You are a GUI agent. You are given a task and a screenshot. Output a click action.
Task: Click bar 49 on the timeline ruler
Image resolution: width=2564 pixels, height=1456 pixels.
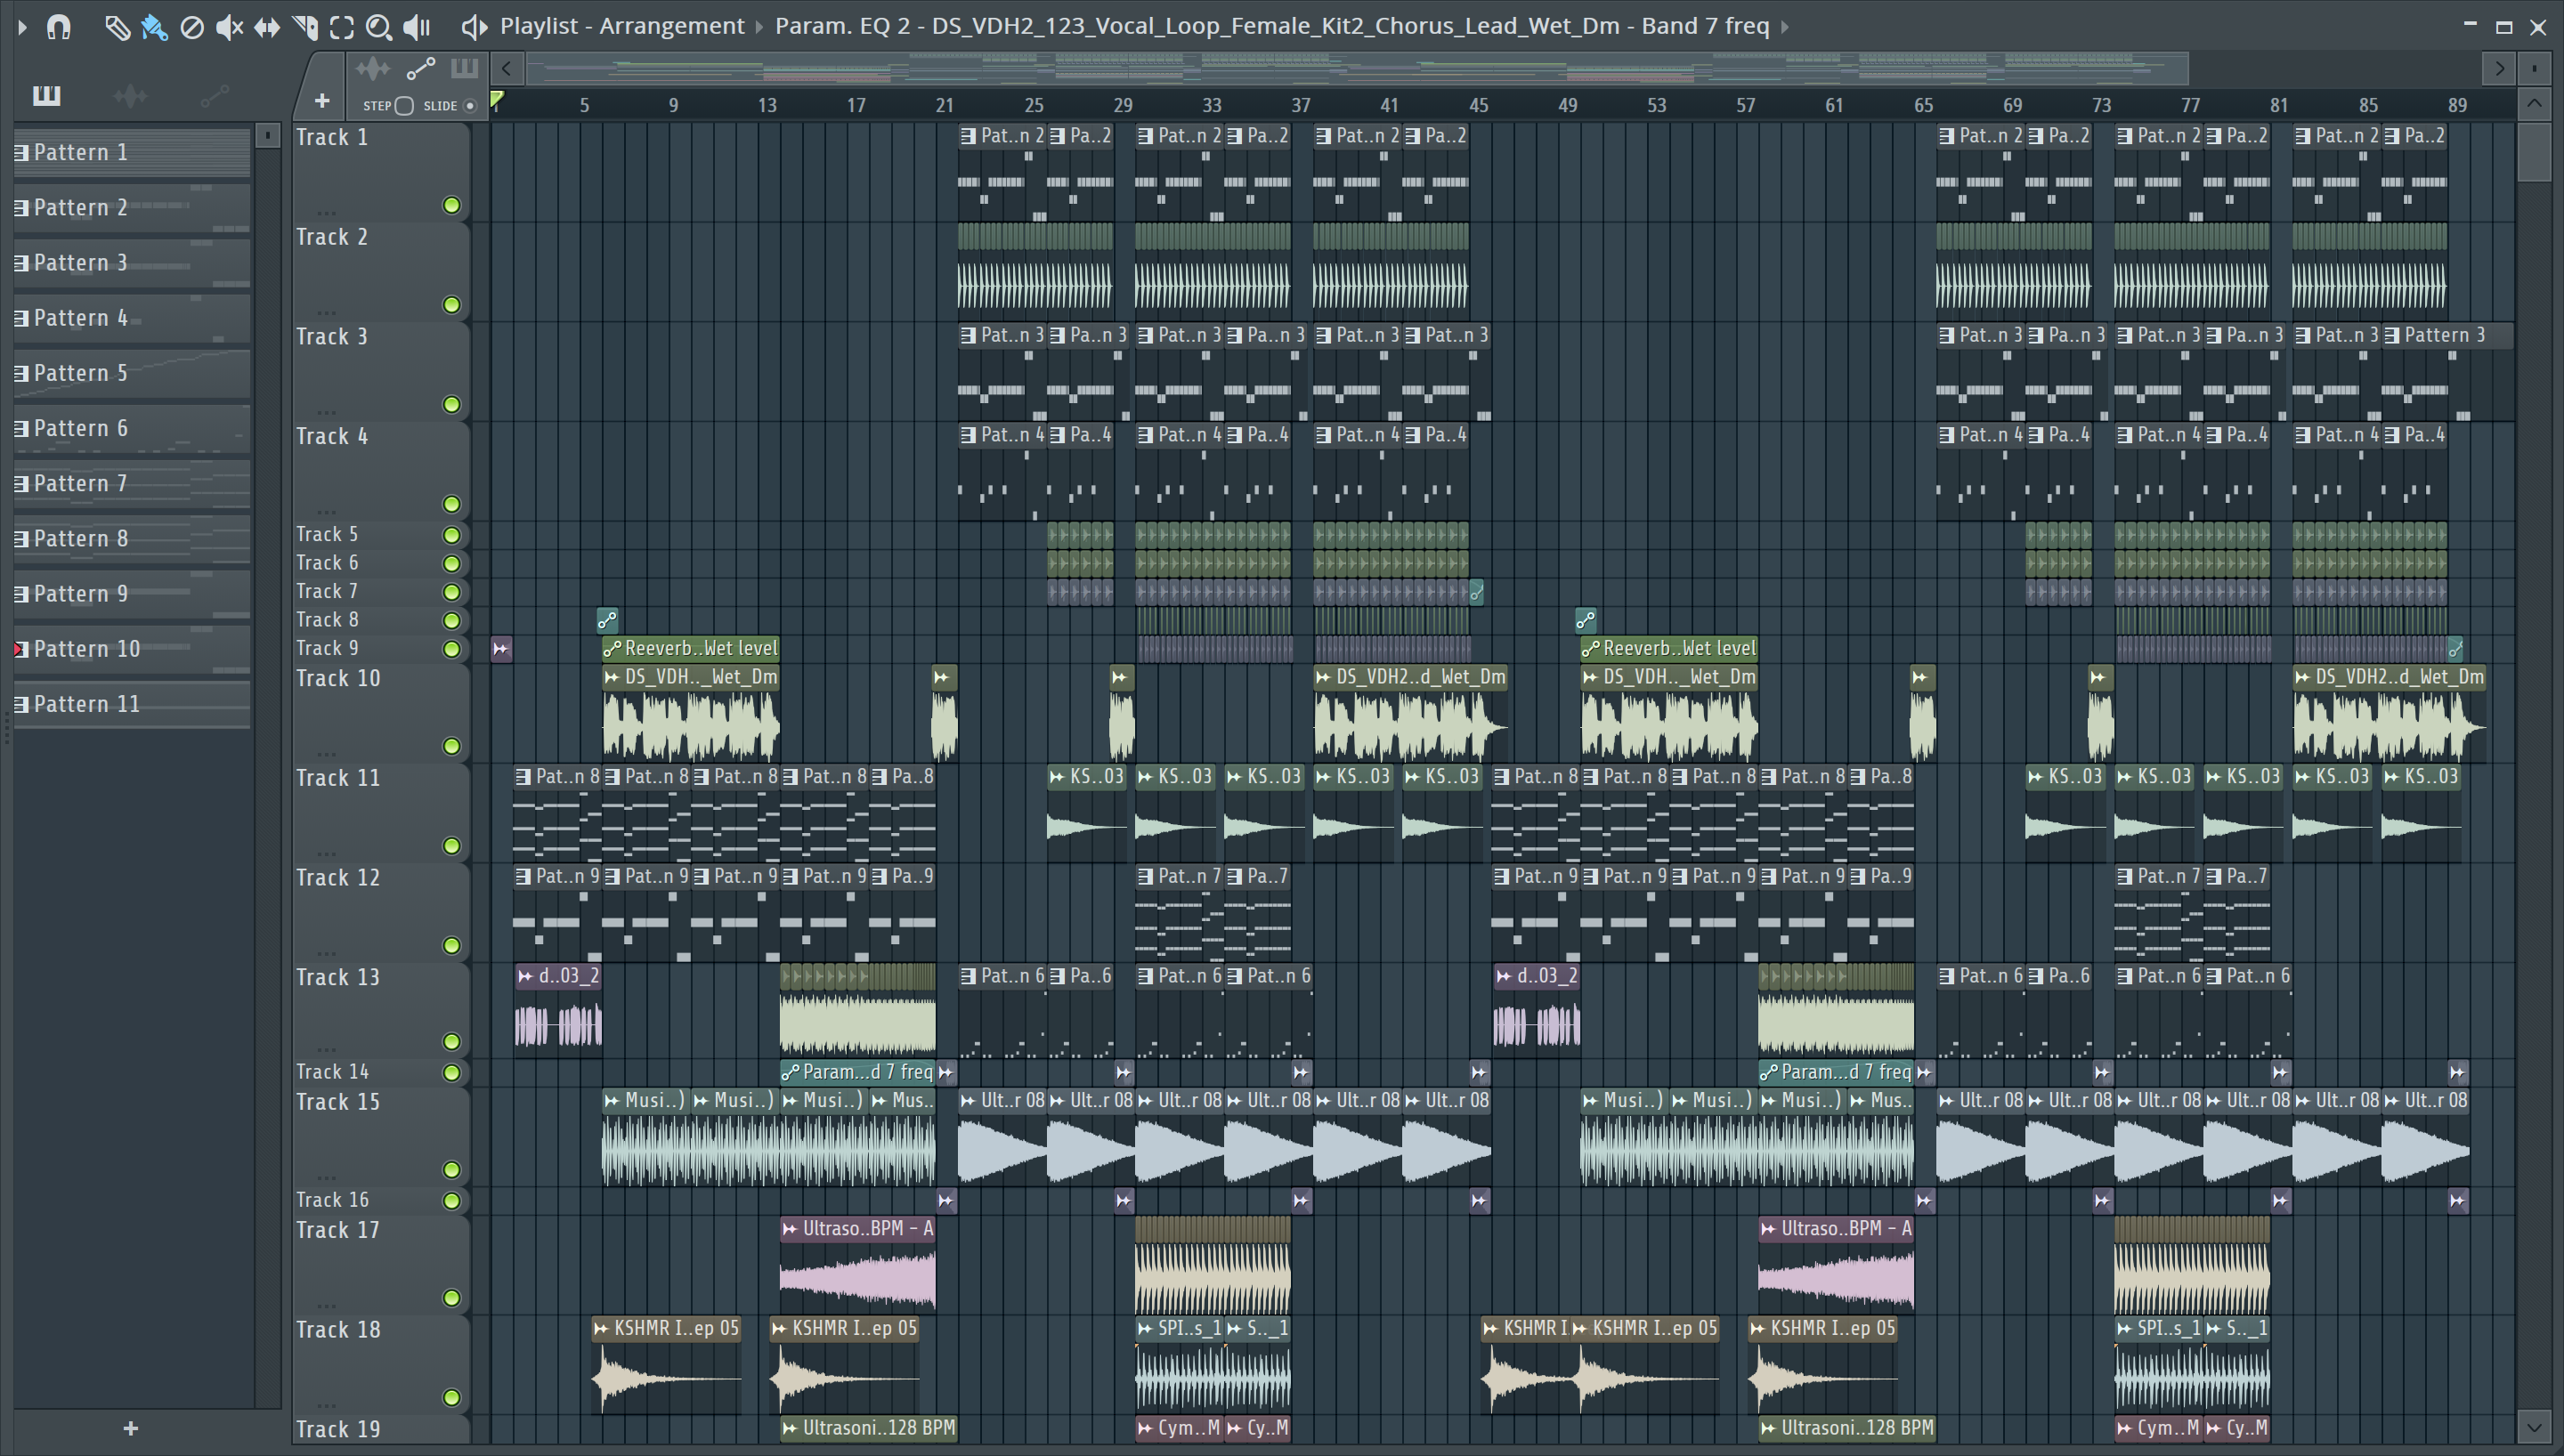pyautogui.click(x=1568, y=105)
